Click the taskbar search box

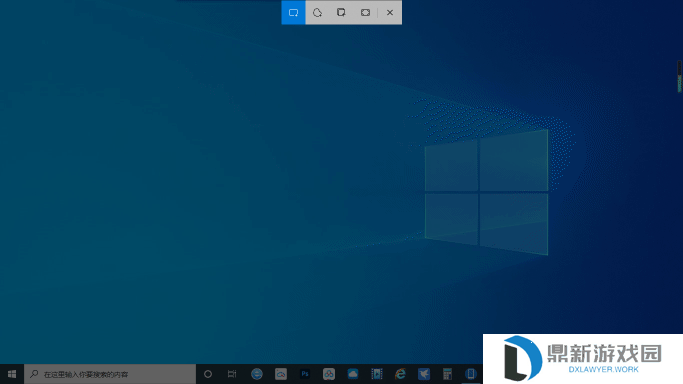click(x=110, y=374)
